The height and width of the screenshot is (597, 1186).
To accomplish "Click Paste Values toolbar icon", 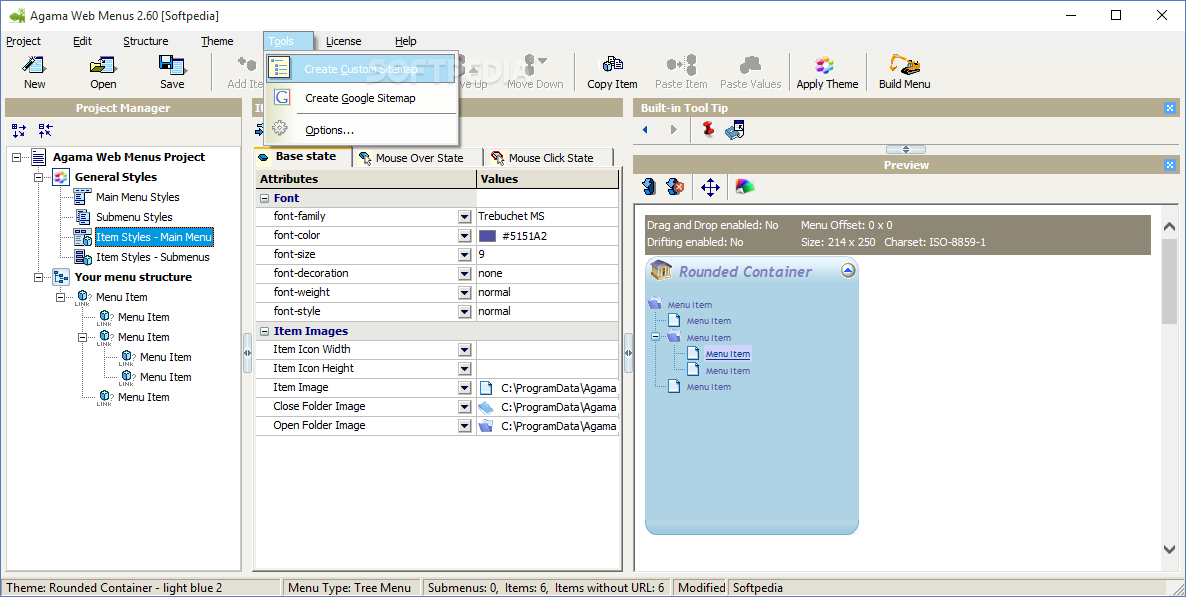I will (x=750, y=66).
